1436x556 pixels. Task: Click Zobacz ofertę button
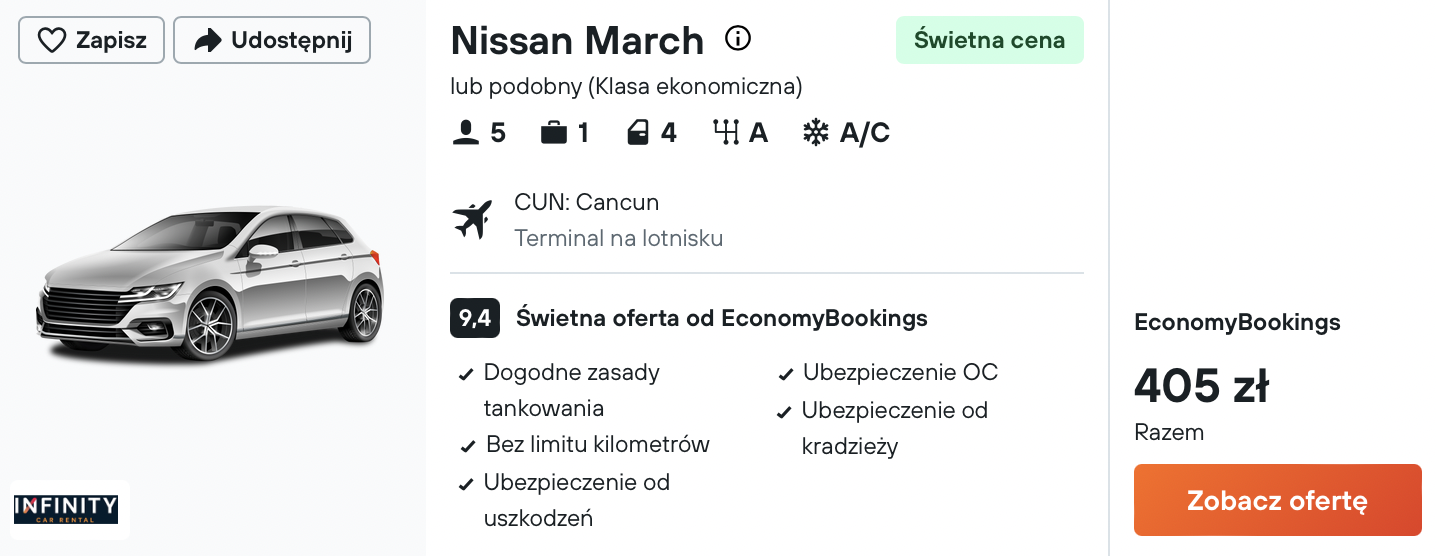coord(1277,500)
